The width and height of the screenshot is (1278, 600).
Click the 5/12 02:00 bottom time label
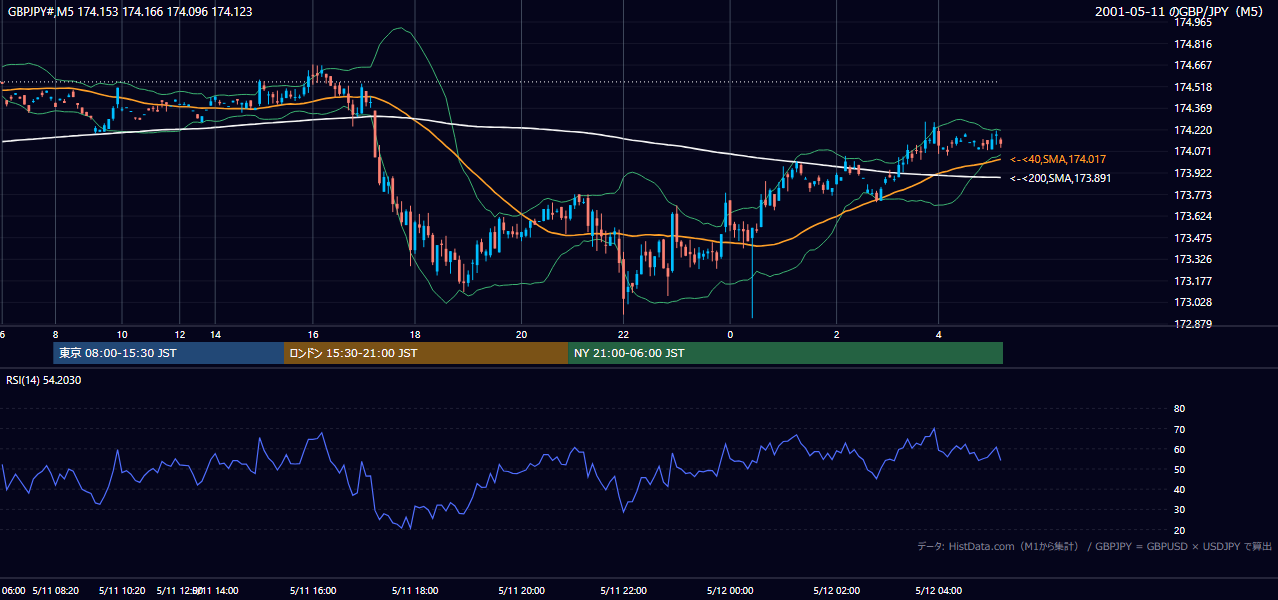pyautogui.click(x=838, y=591)
